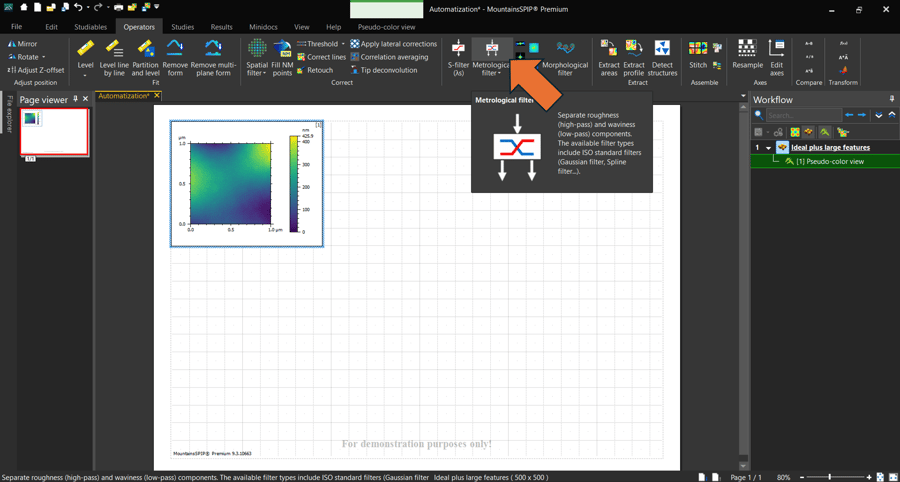Viewport: 900px width, 482px height.
Task: Apply the Remove form operator
Action: tap(175, 58)
